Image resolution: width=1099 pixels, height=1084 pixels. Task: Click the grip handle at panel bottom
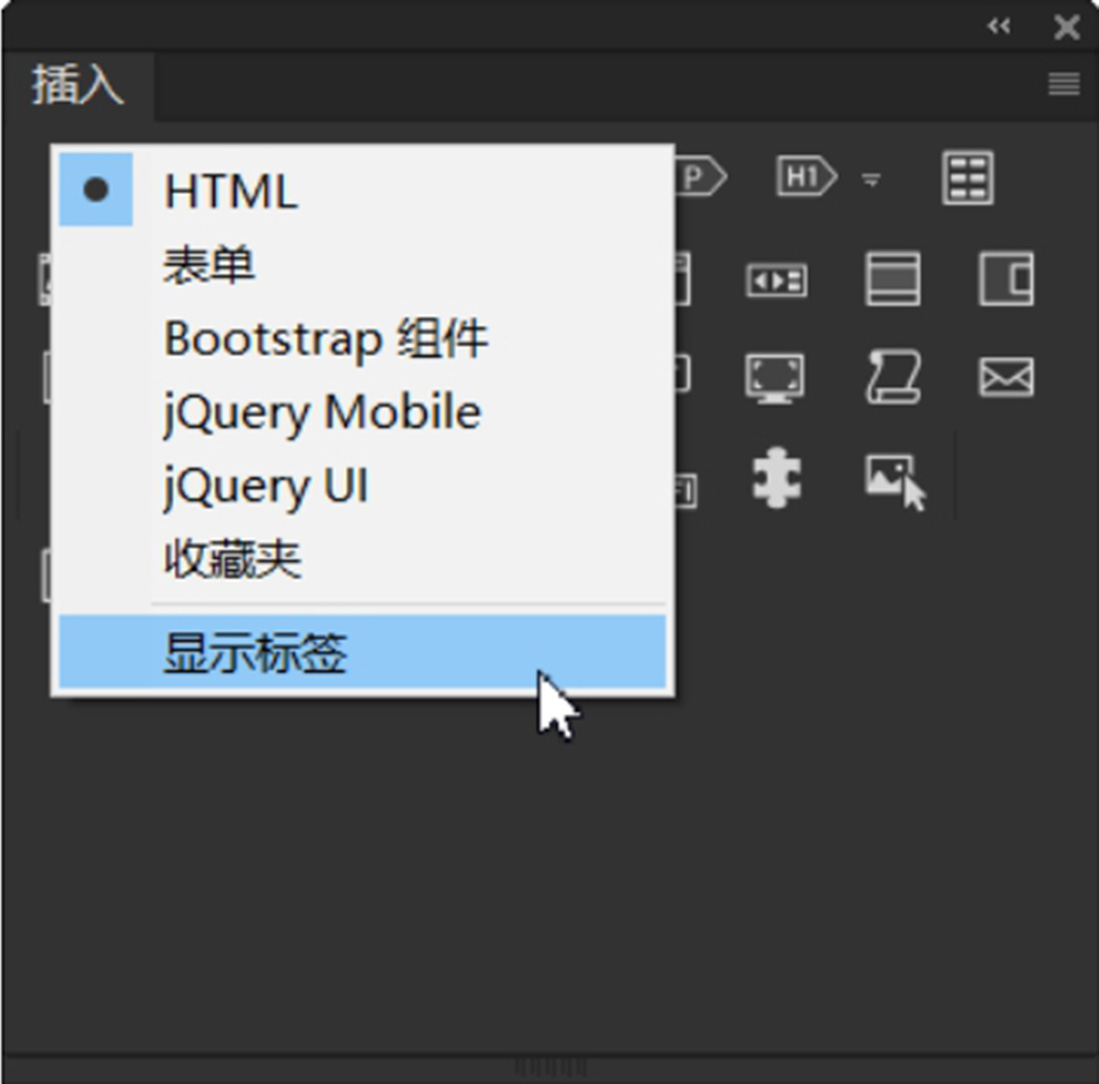550,1067
